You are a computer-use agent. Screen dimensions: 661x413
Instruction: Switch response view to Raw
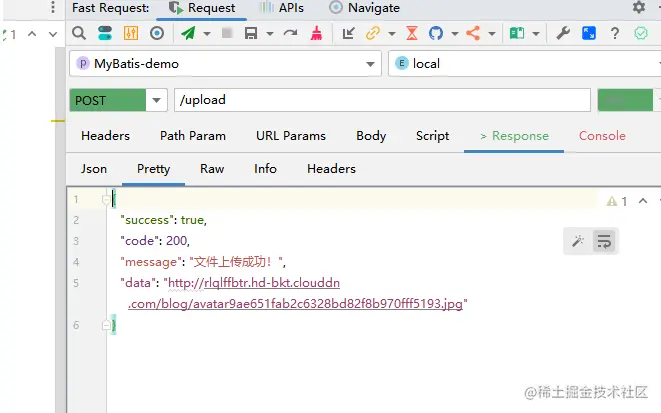point(212,169)
